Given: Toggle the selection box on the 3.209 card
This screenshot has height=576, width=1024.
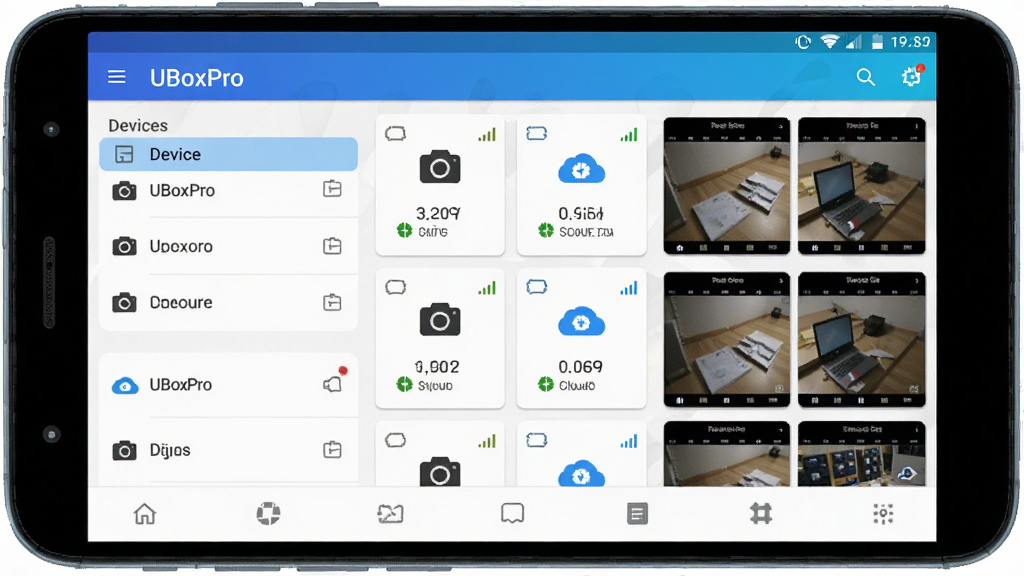Looking at the screenshot, I should tap(395, 134).
